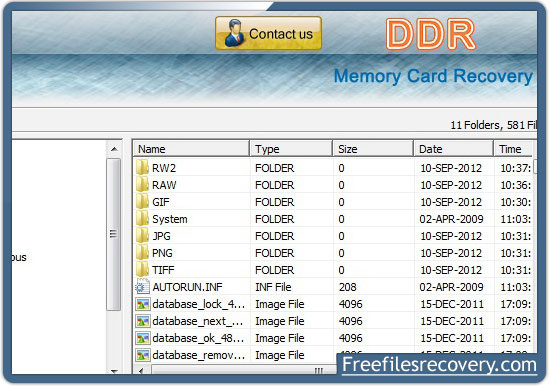Select the PNG folder icon
The image size is (550, 386).
[142, 253]
